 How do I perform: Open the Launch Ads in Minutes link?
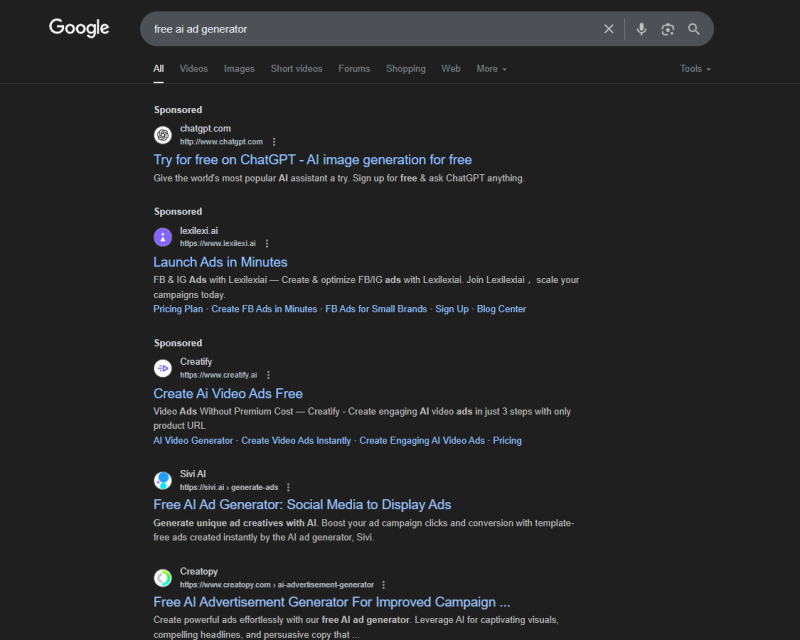(220, 262)
